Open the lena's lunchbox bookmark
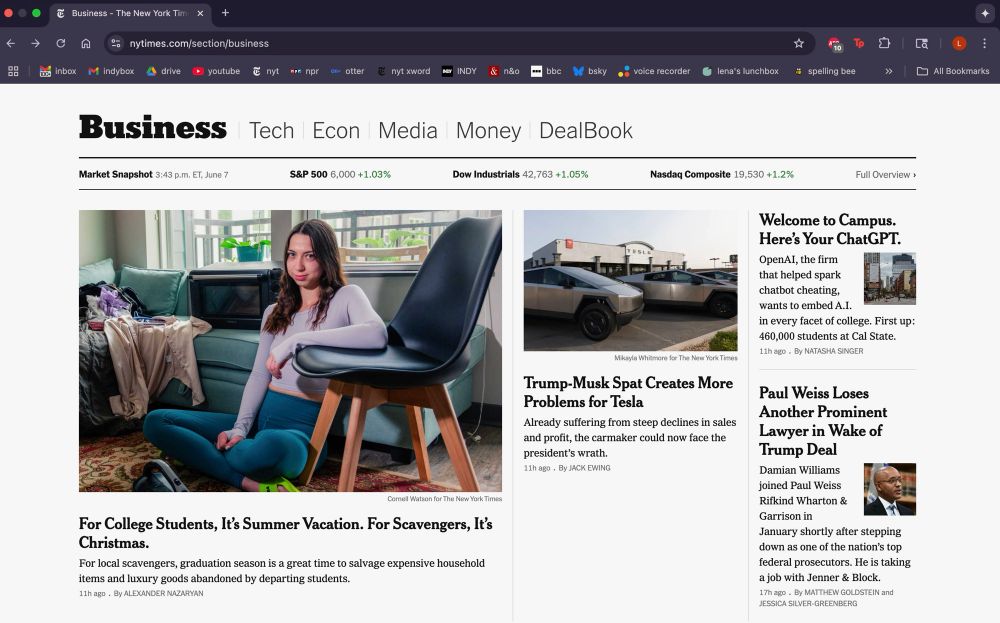This screenshot has height=623, width=1000. tap(740, 71)
